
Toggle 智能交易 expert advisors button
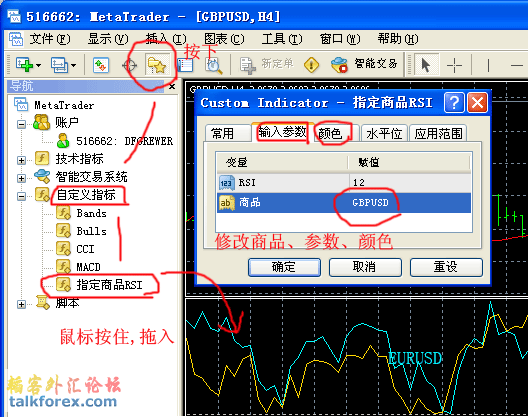pos(364,64)
